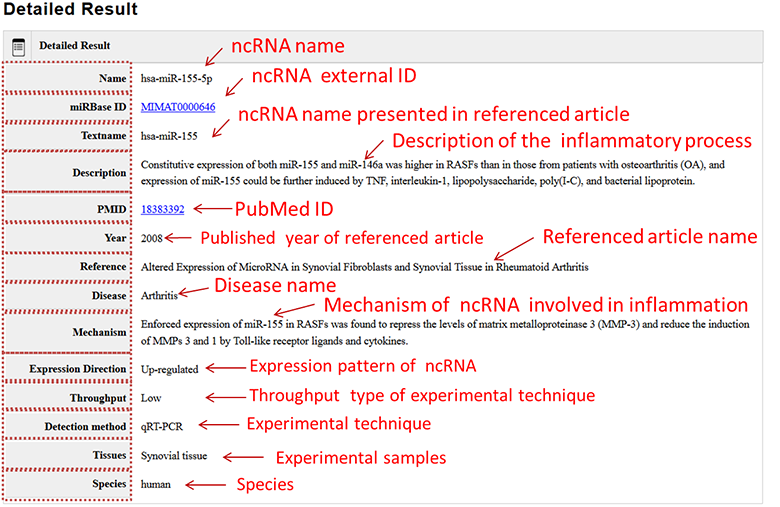Select the year value '2008'
The width and height of the screenshot is (780, 507).
click(152, 238)
